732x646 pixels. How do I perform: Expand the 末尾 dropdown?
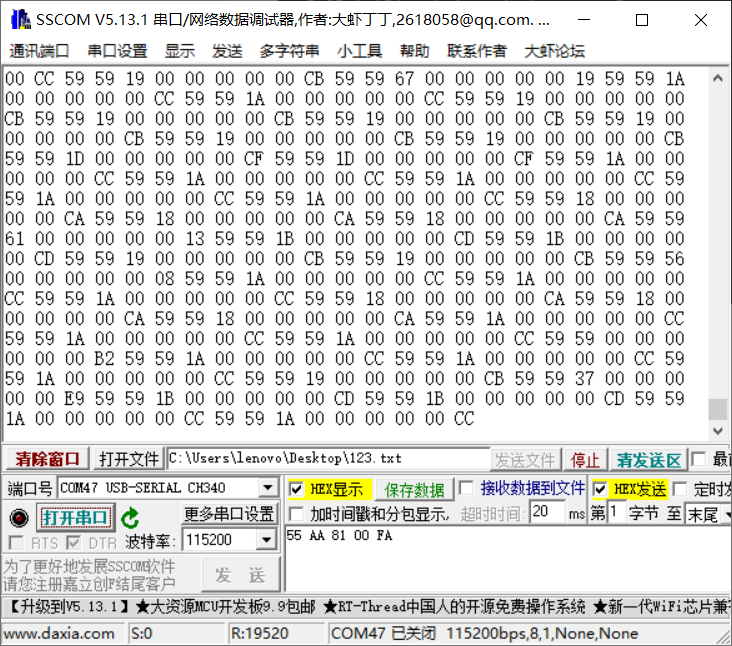(x=728, y=514)
